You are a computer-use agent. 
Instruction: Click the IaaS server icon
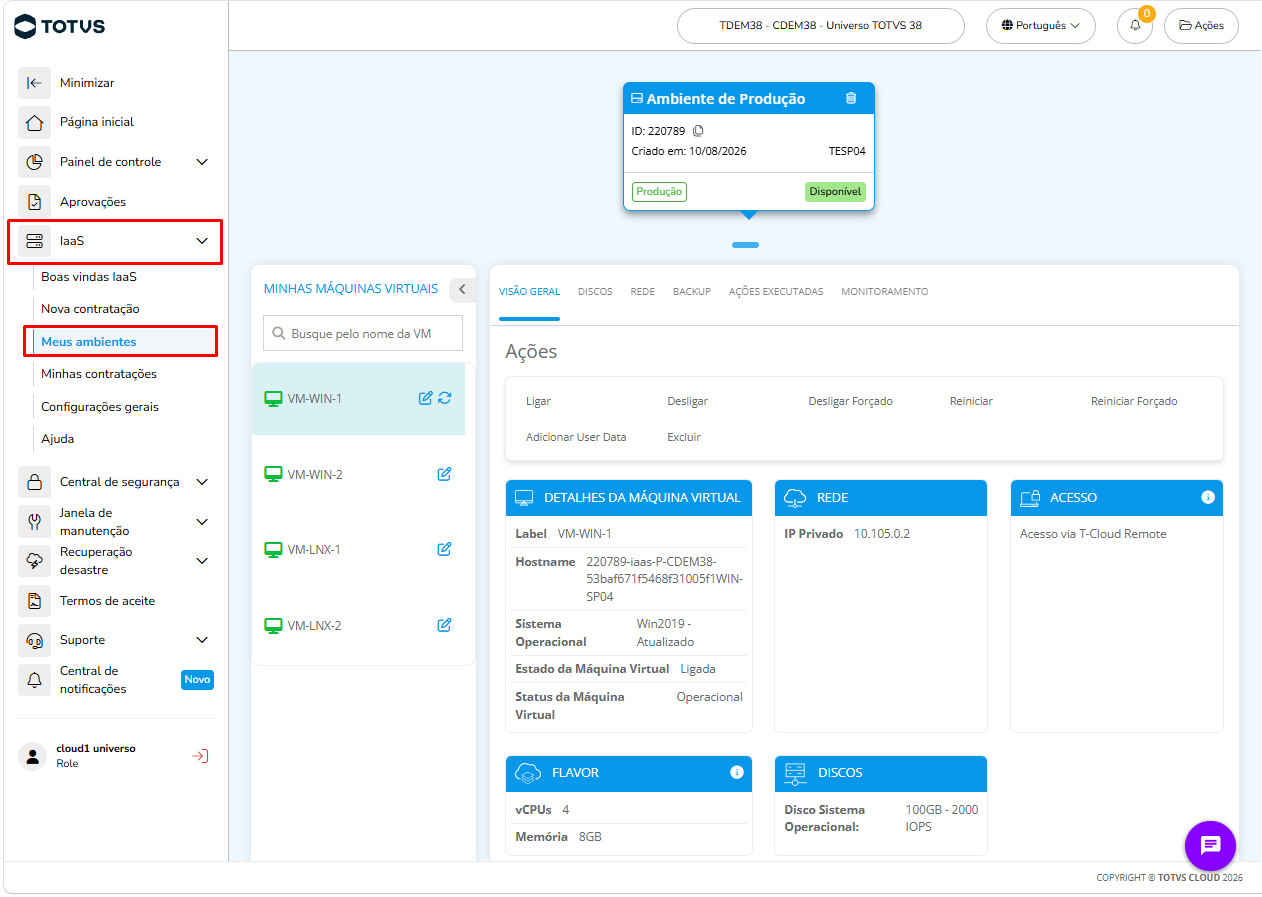(34, 241)
